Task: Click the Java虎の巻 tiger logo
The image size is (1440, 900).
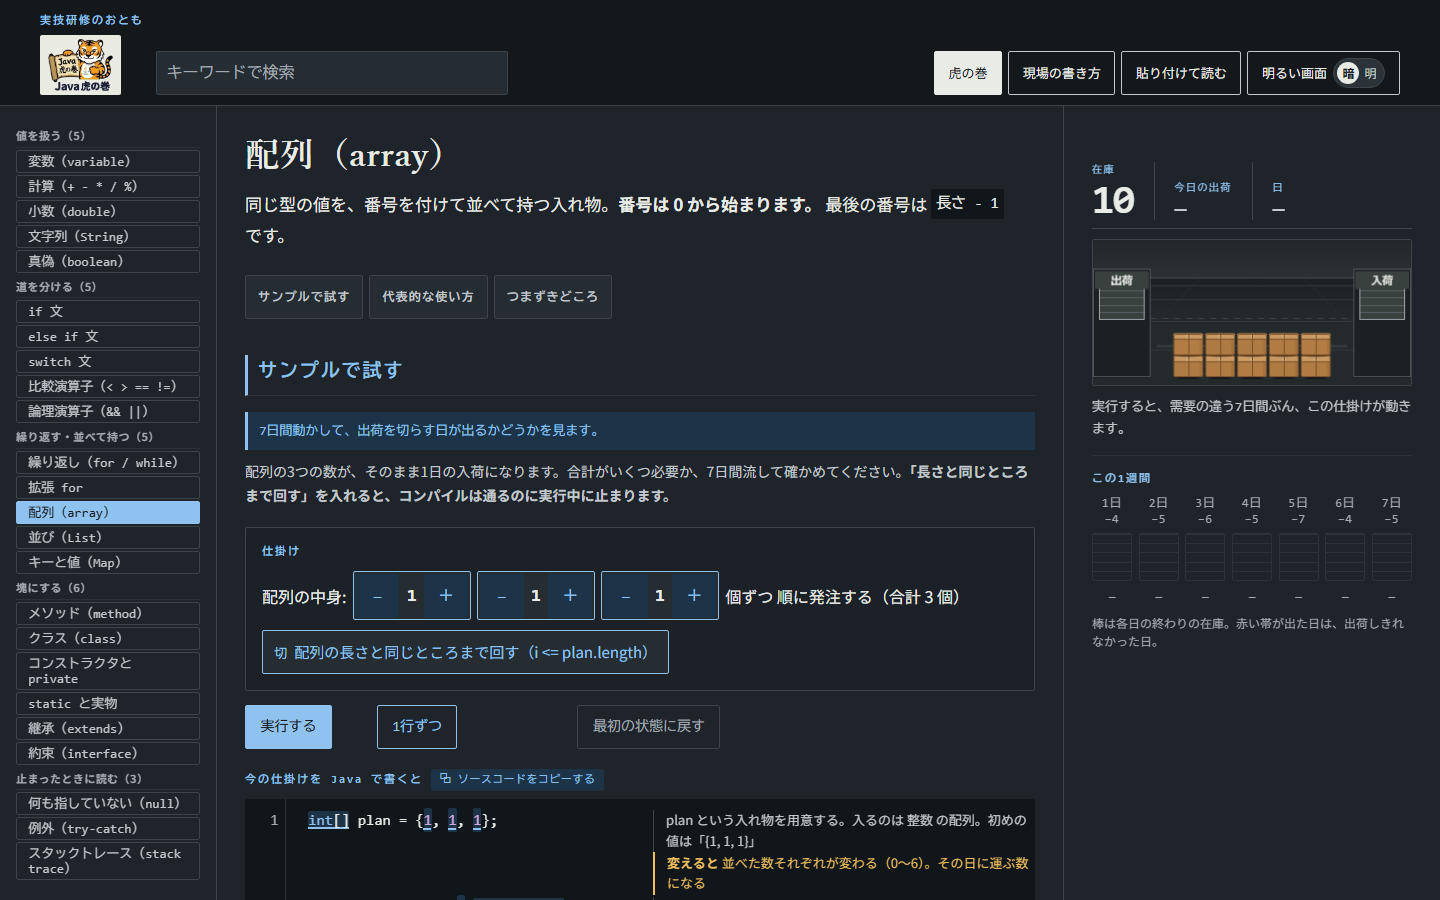Action: (x=80, y=65)
